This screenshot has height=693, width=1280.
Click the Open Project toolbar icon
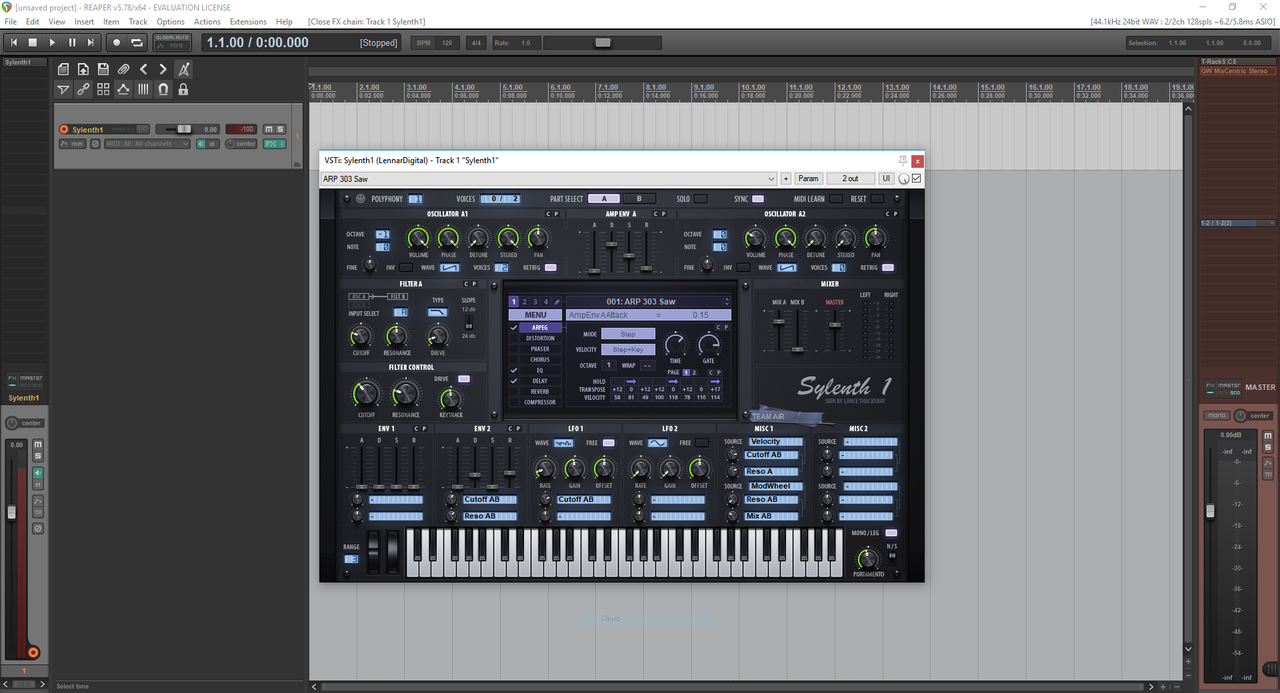pyautogui.click(x=83, y=69)
